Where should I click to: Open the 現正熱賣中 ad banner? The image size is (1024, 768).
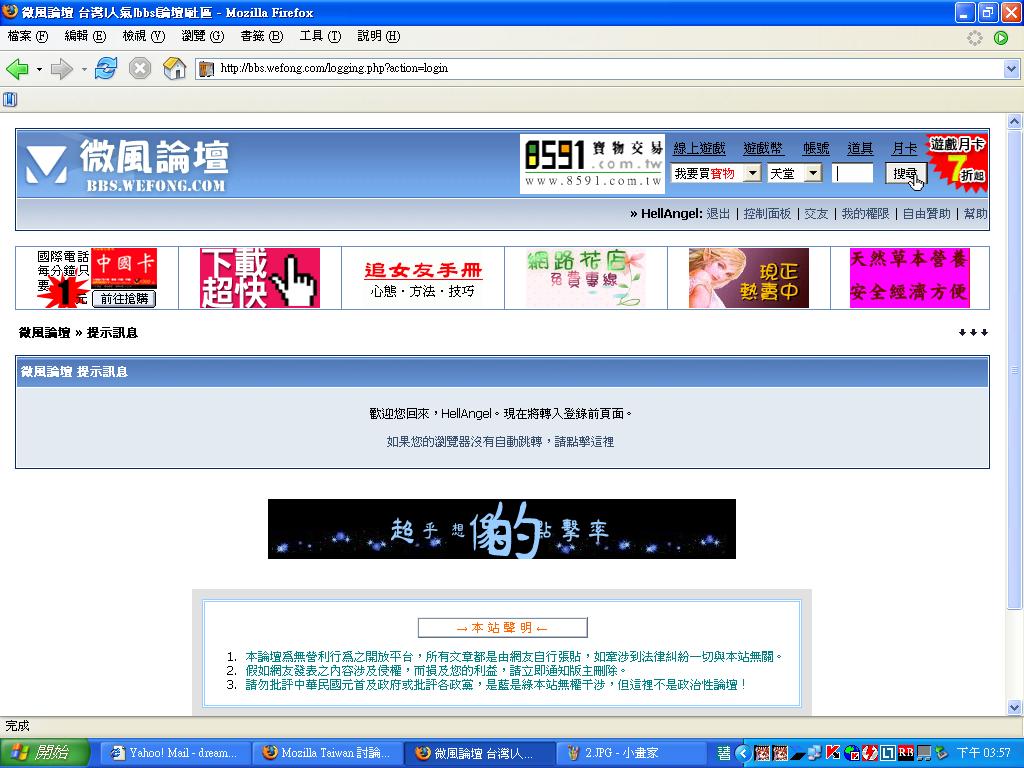749,278
